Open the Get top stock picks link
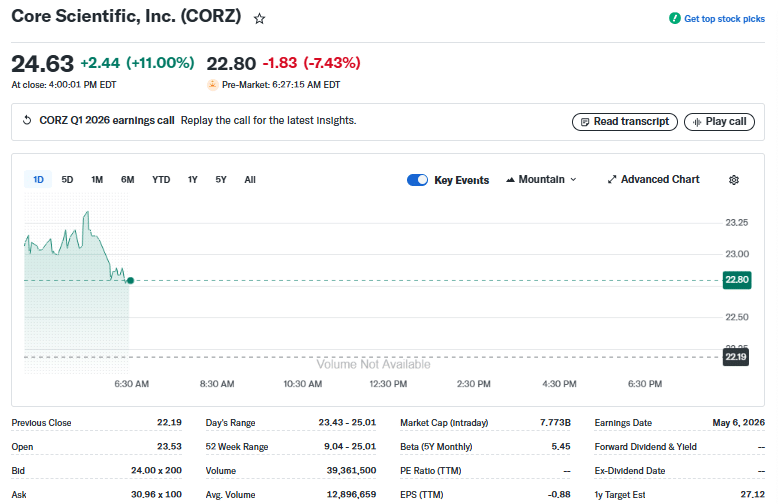 click(x=724, y=19)
